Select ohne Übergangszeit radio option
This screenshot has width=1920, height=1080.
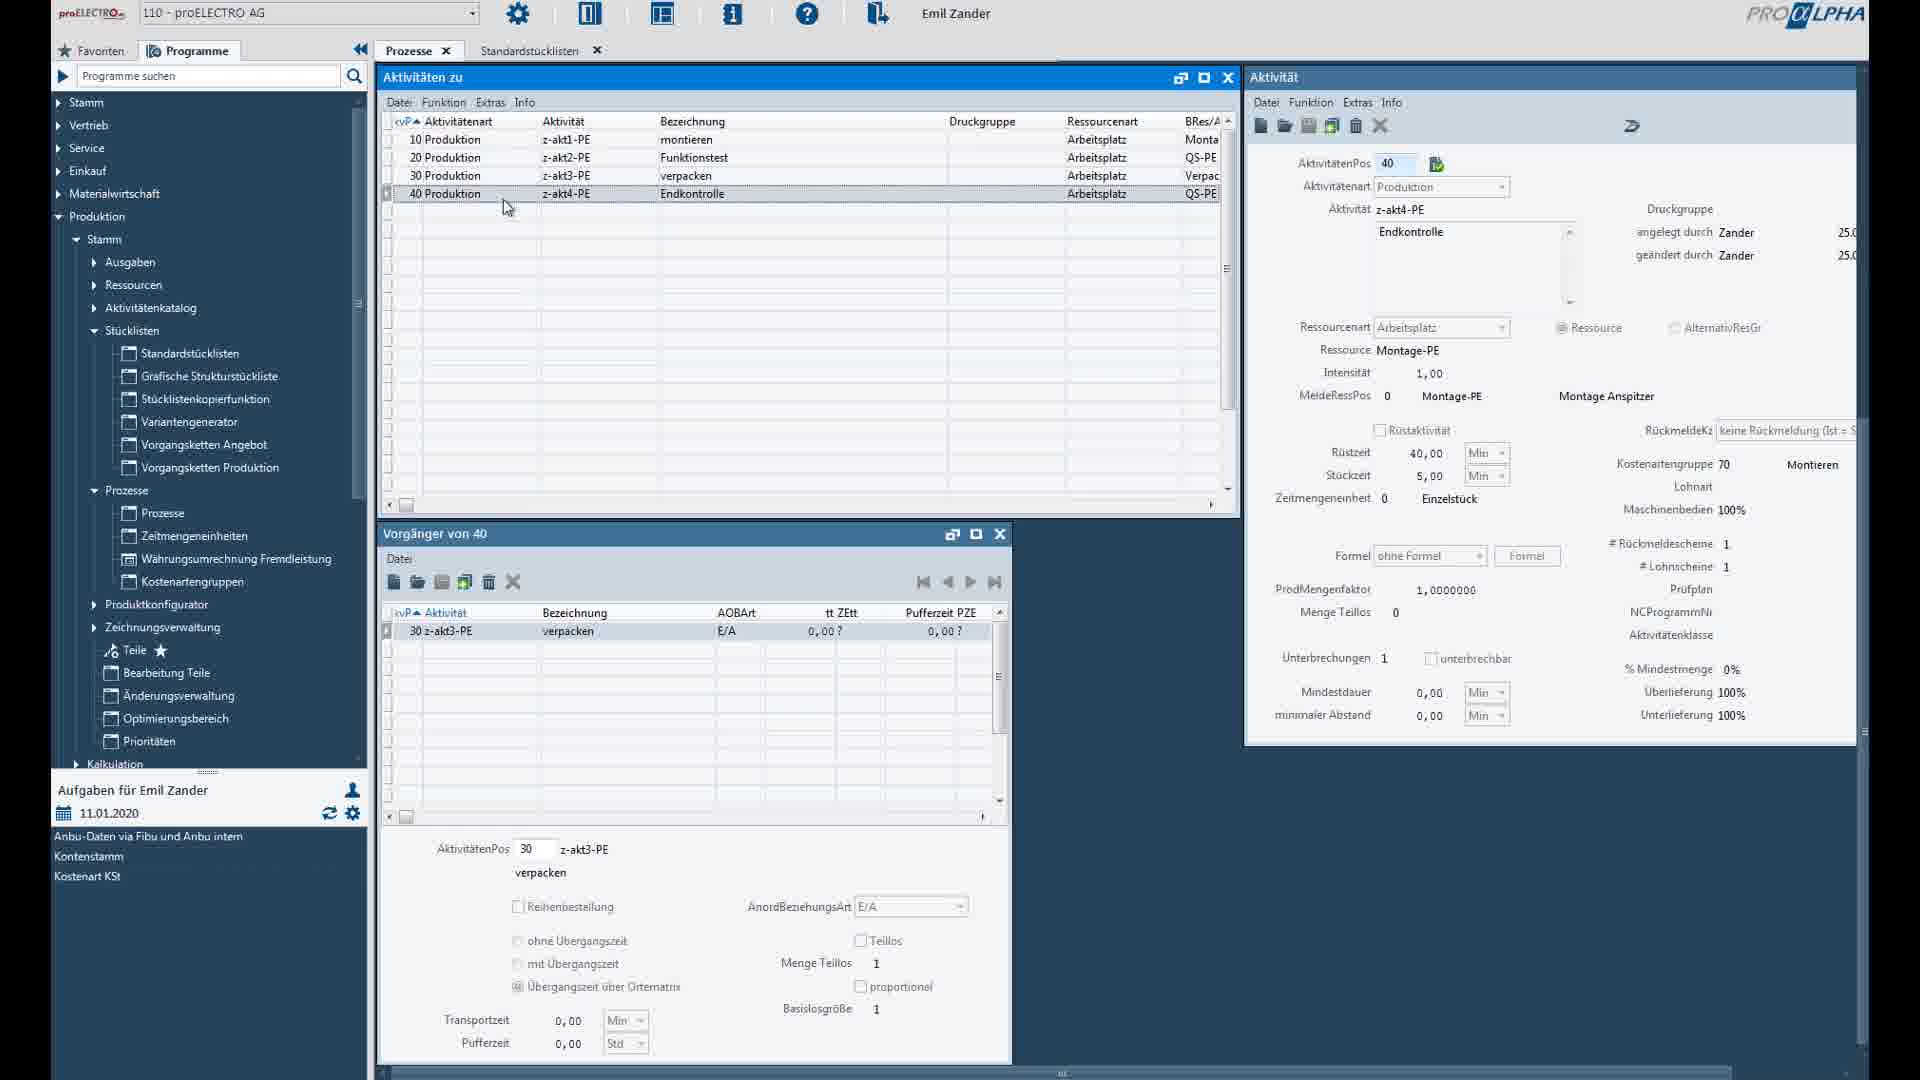(517, 941)
